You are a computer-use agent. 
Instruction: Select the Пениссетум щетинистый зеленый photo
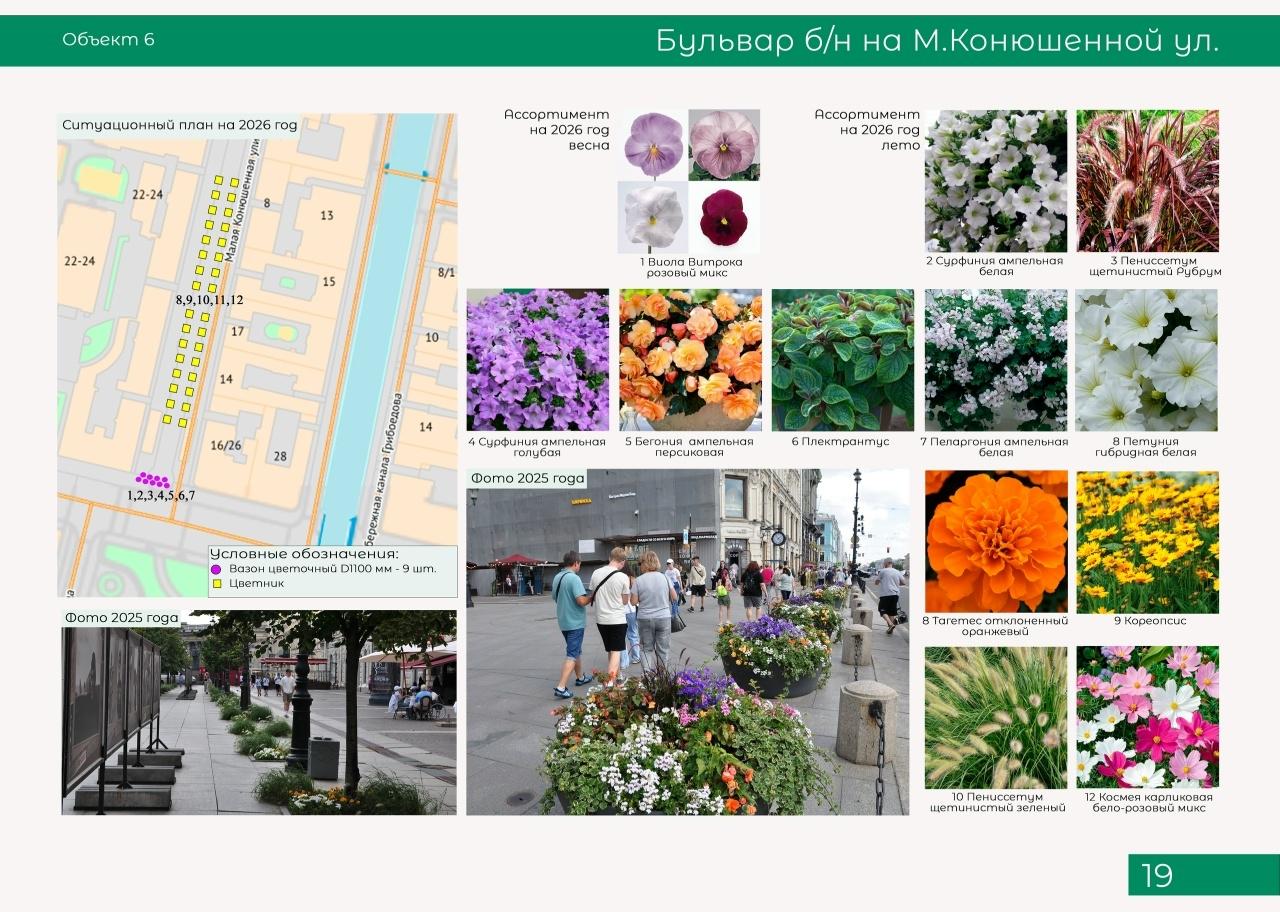(x=996, y=717)
